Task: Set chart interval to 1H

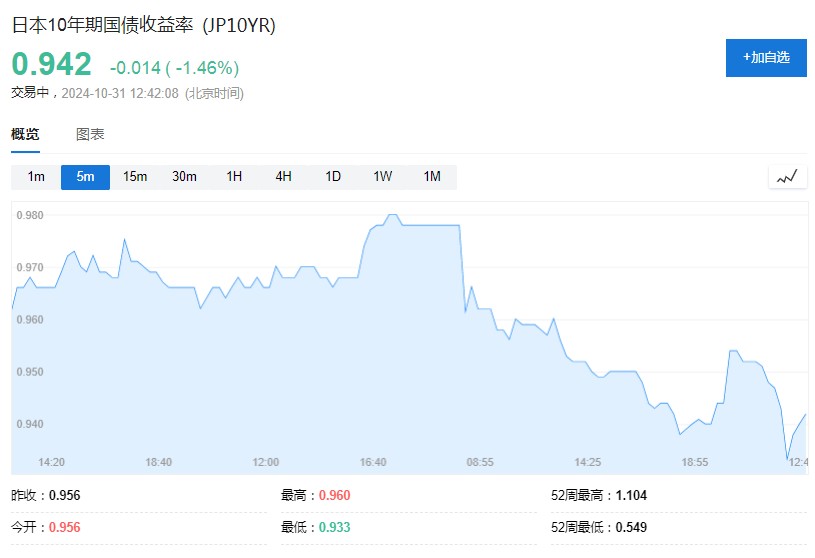Action: [x=234, y=177]
